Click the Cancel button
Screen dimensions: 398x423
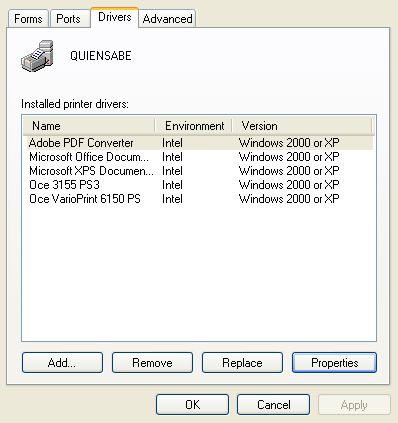point(273,405)
